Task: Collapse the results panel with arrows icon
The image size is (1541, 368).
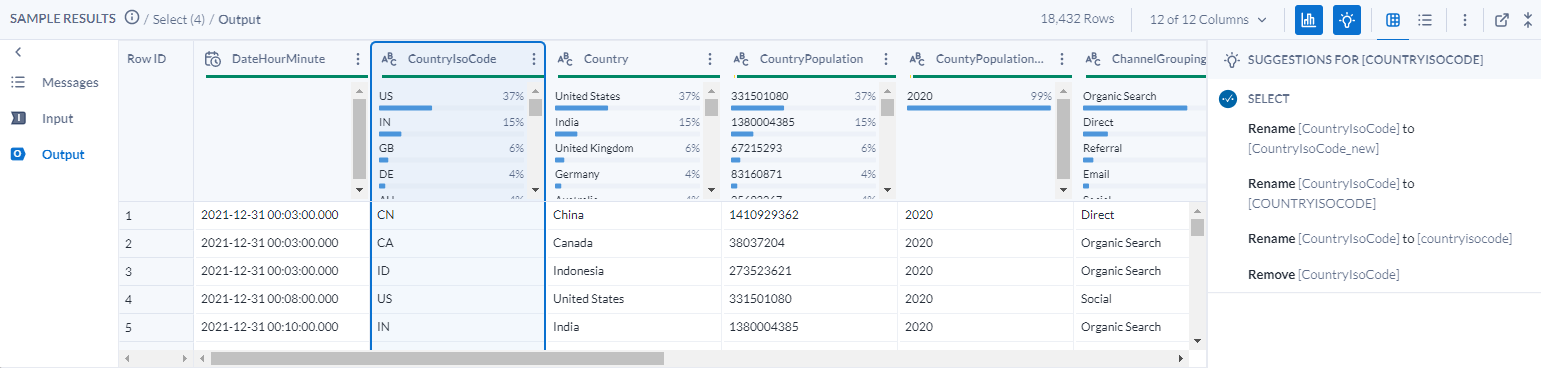Action: pyautogui.click(x=1528, y=20)
